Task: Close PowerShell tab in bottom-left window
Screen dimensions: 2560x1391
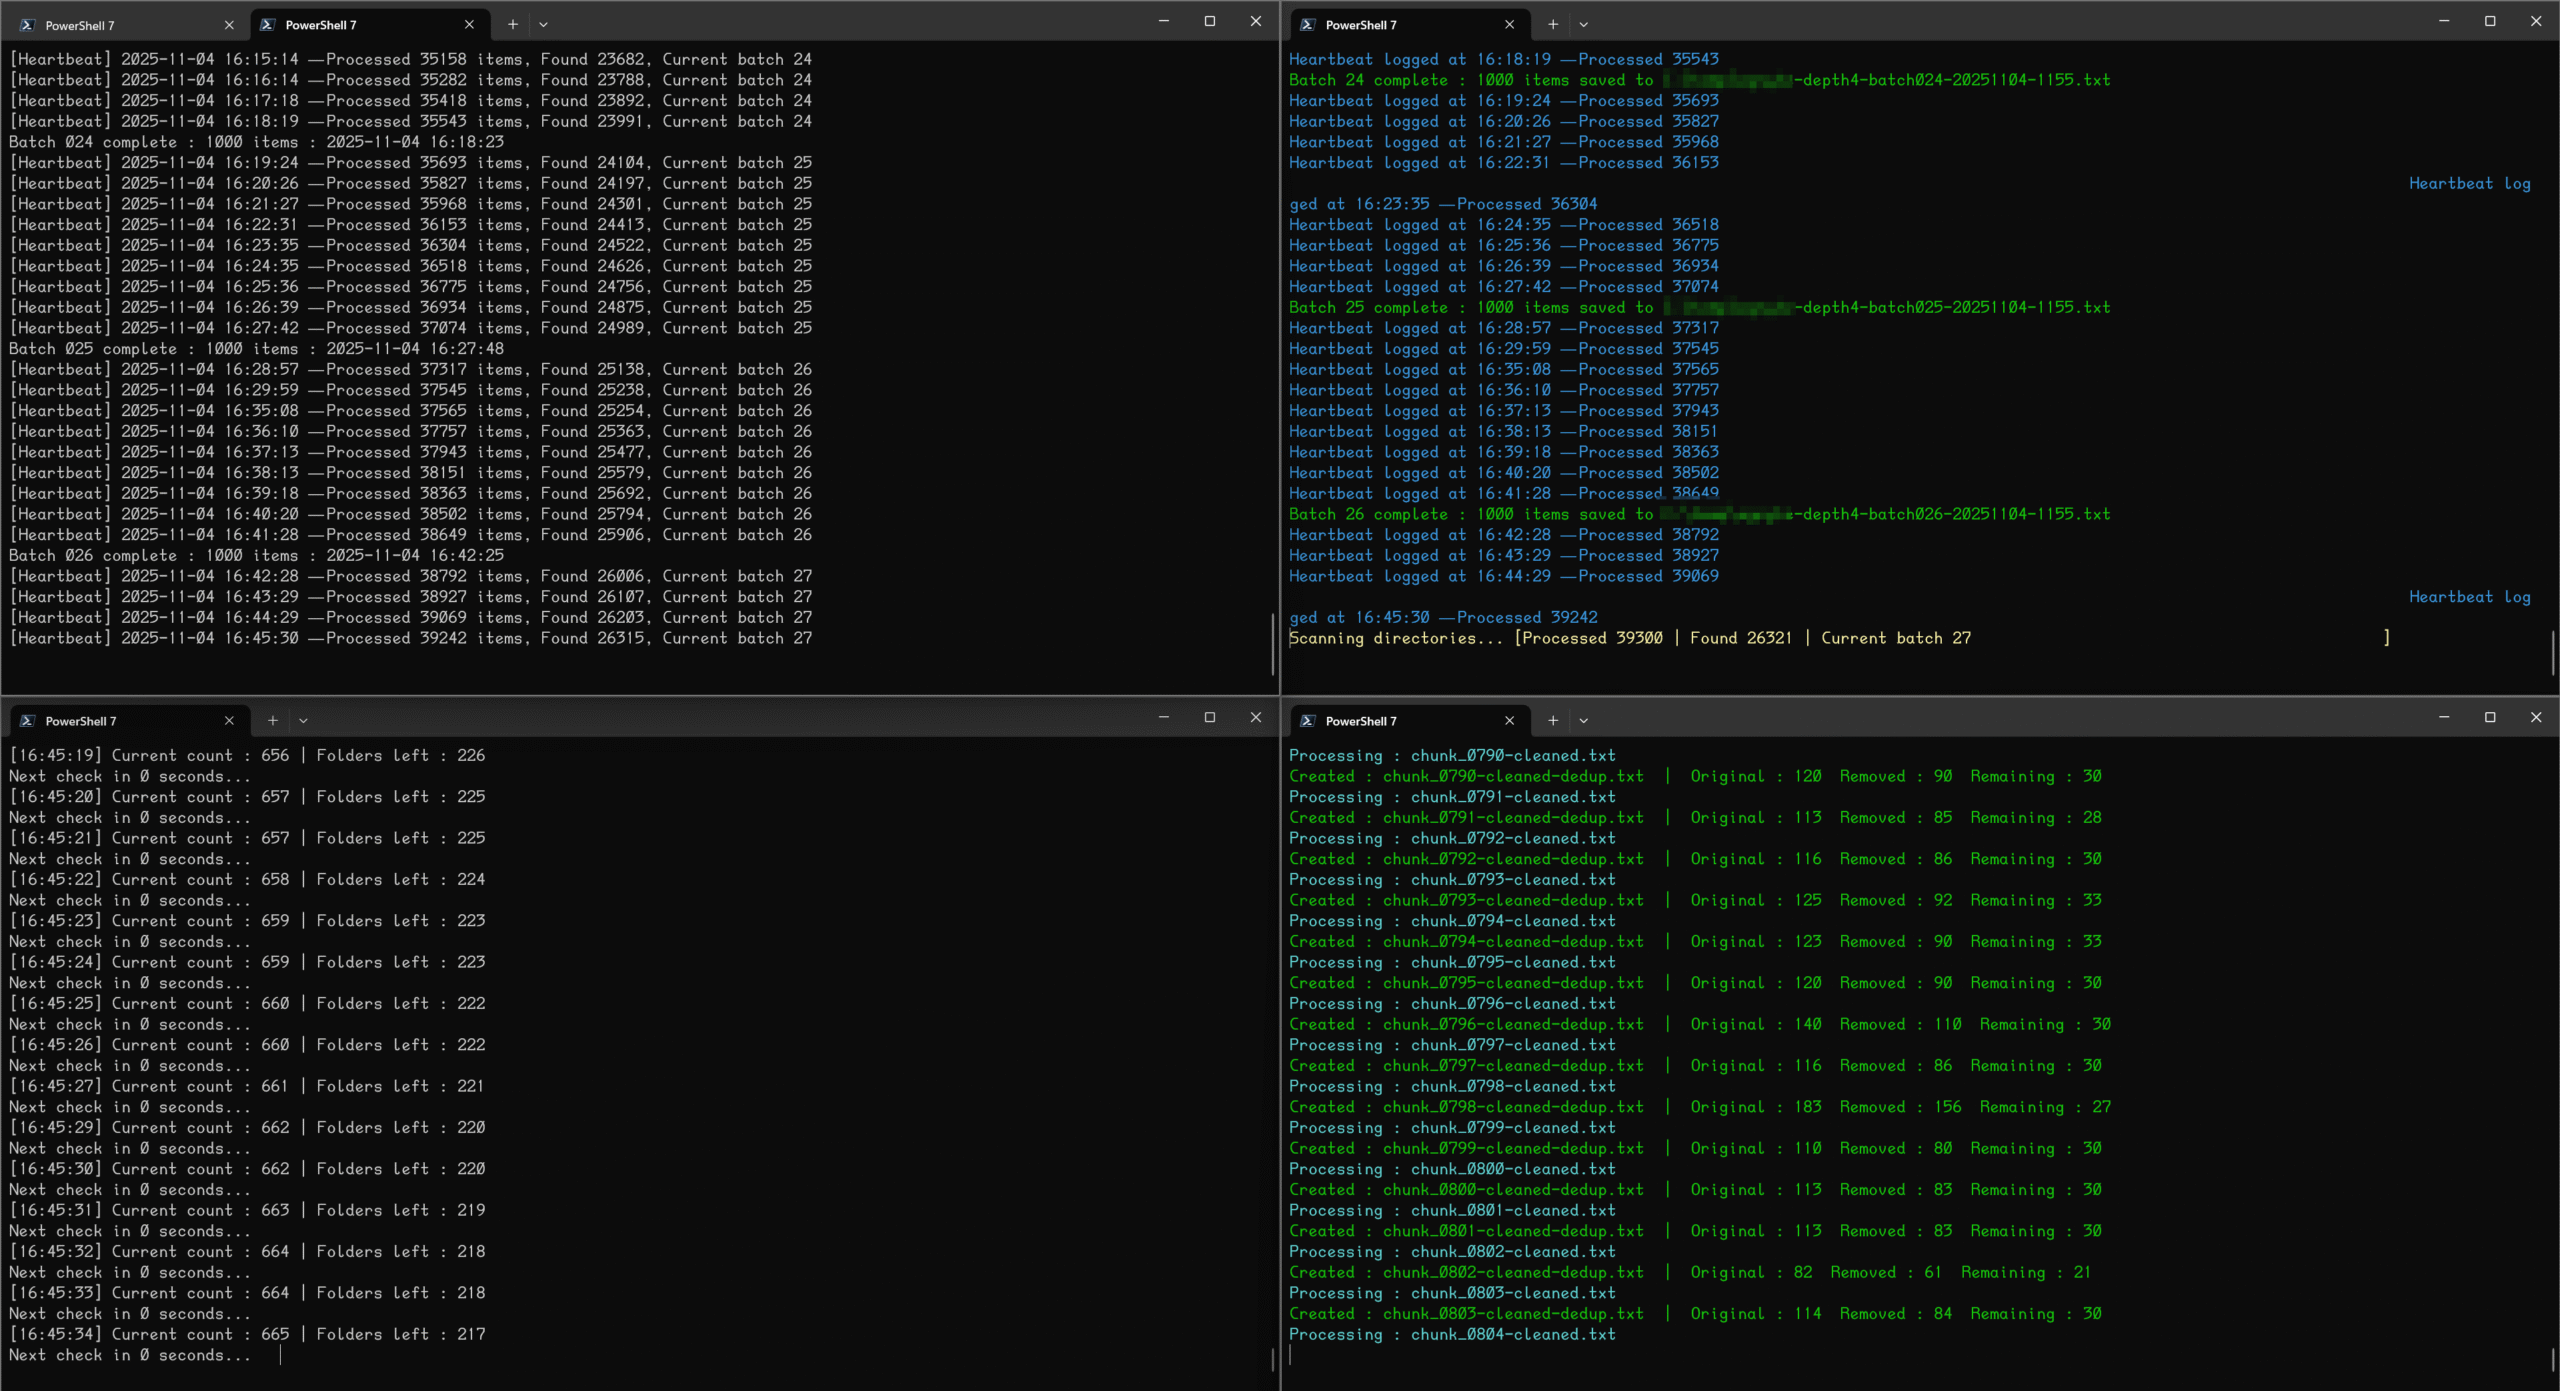Action: pos(229,720)
